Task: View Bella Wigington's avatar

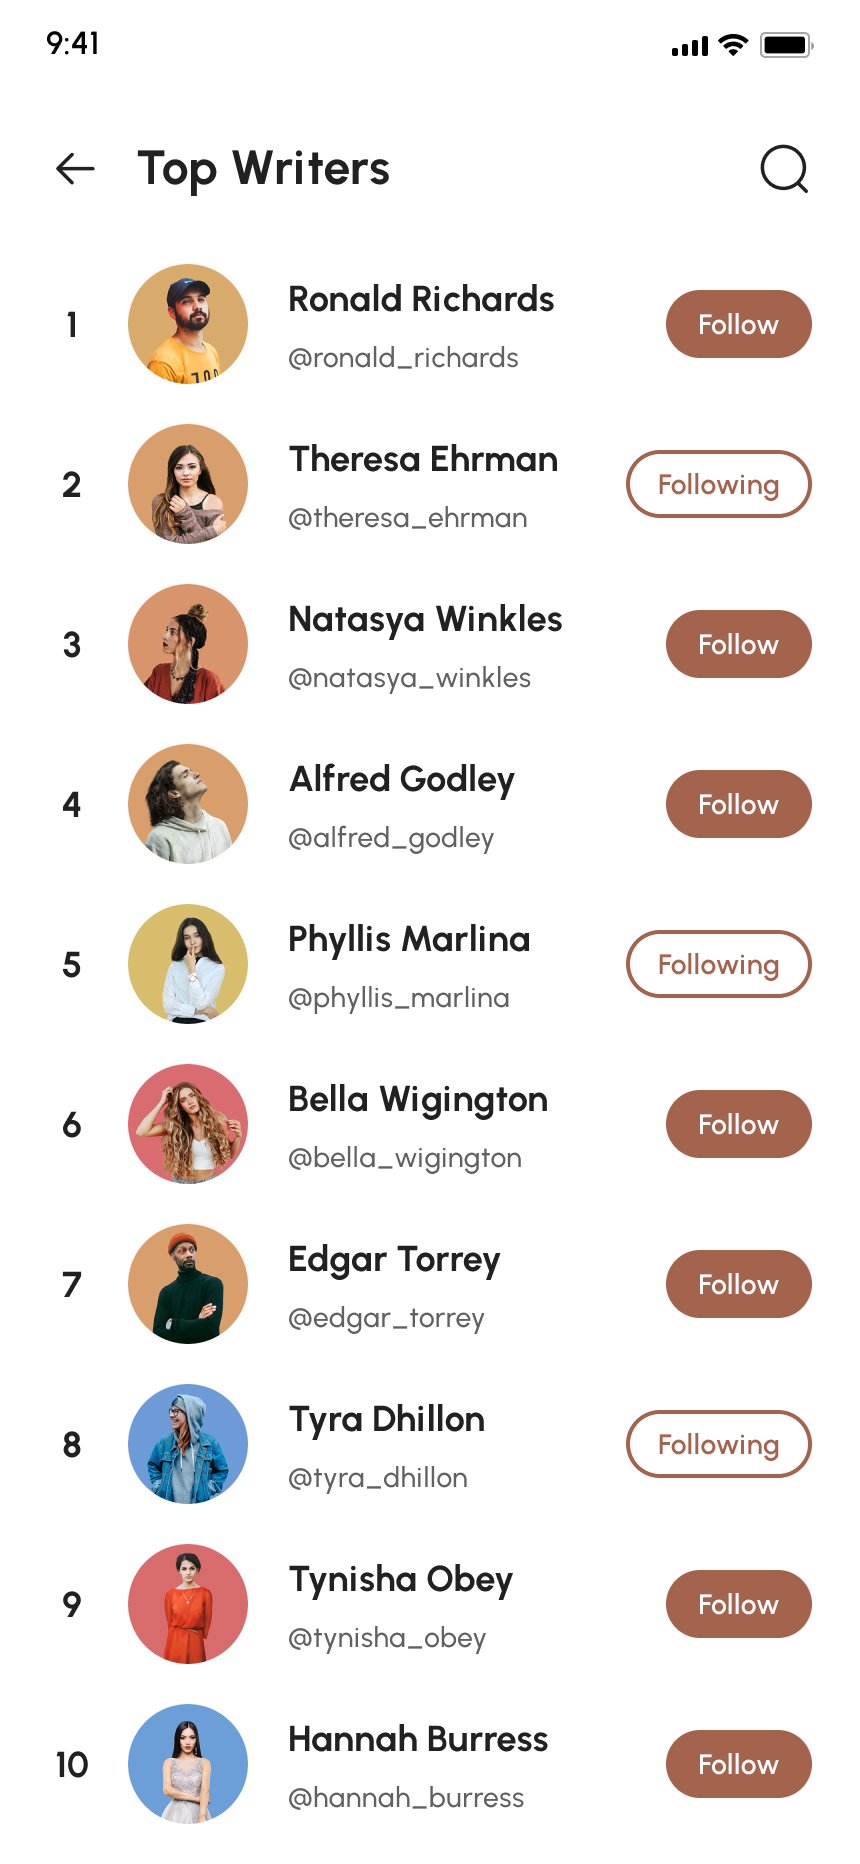Action: [188, 1124]
